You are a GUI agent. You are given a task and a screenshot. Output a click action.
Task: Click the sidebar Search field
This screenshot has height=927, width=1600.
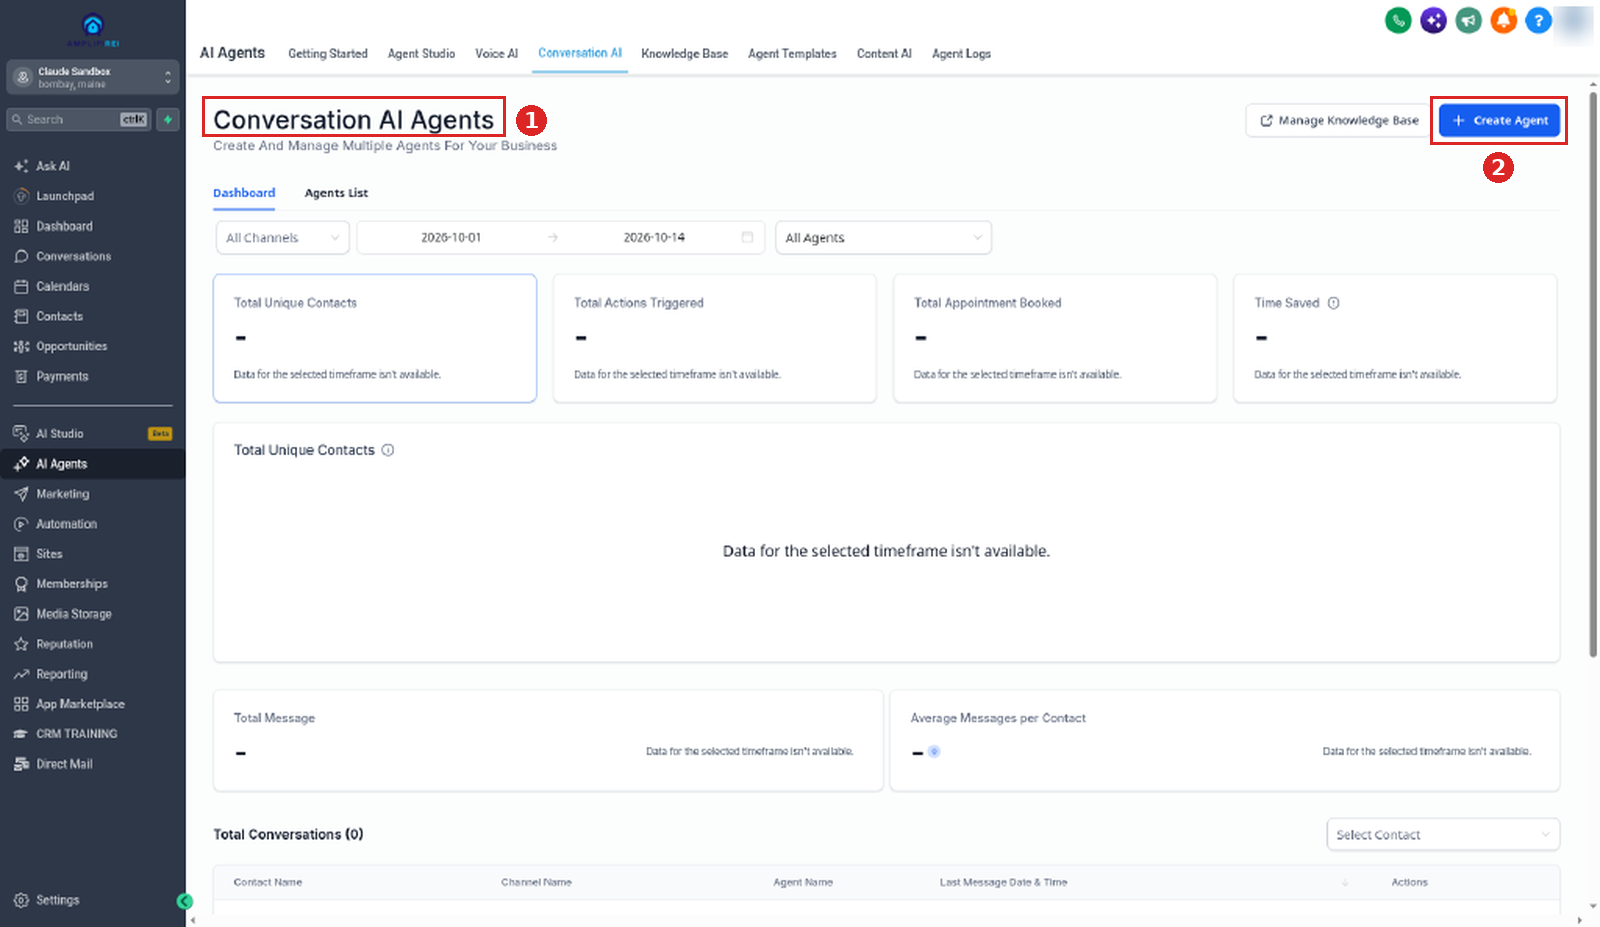(79, 120)
